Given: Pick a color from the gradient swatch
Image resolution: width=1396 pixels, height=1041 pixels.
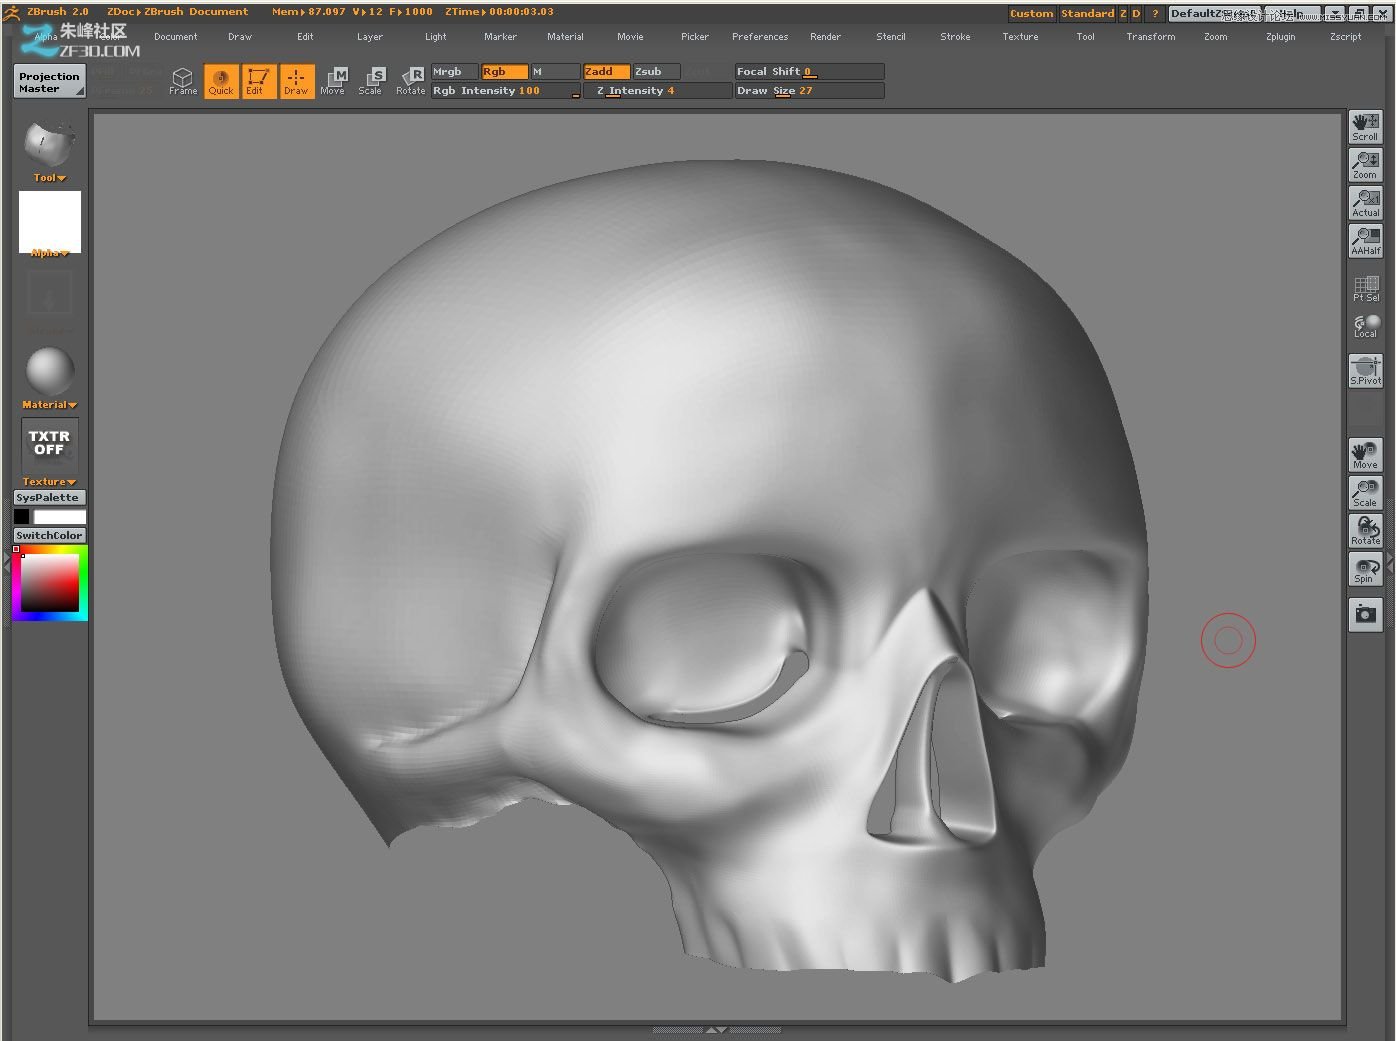Looking at the screenshot, I should point(48,583).
